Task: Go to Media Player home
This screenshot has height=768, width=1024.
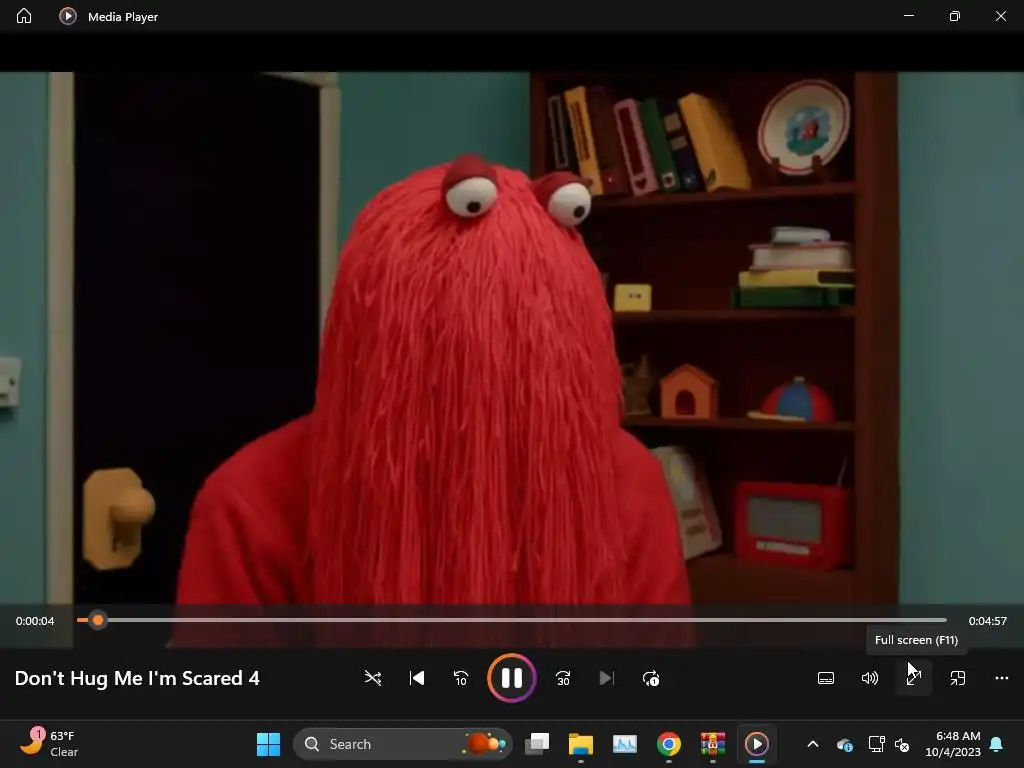Action: click(24, 16)
